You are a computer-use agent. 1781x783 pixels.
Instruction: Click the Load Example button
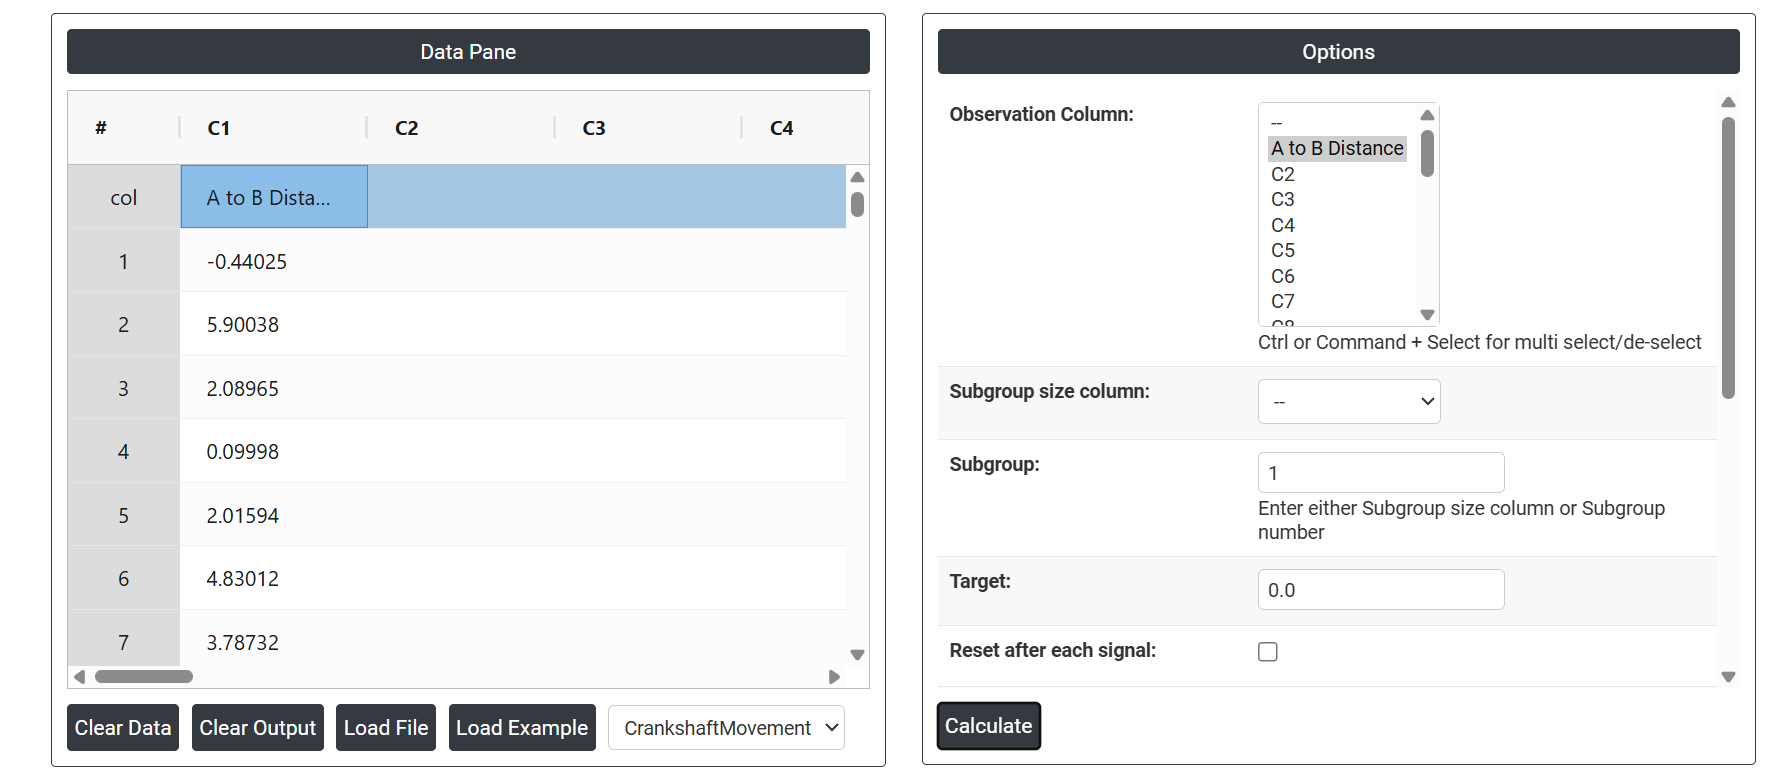522,728
